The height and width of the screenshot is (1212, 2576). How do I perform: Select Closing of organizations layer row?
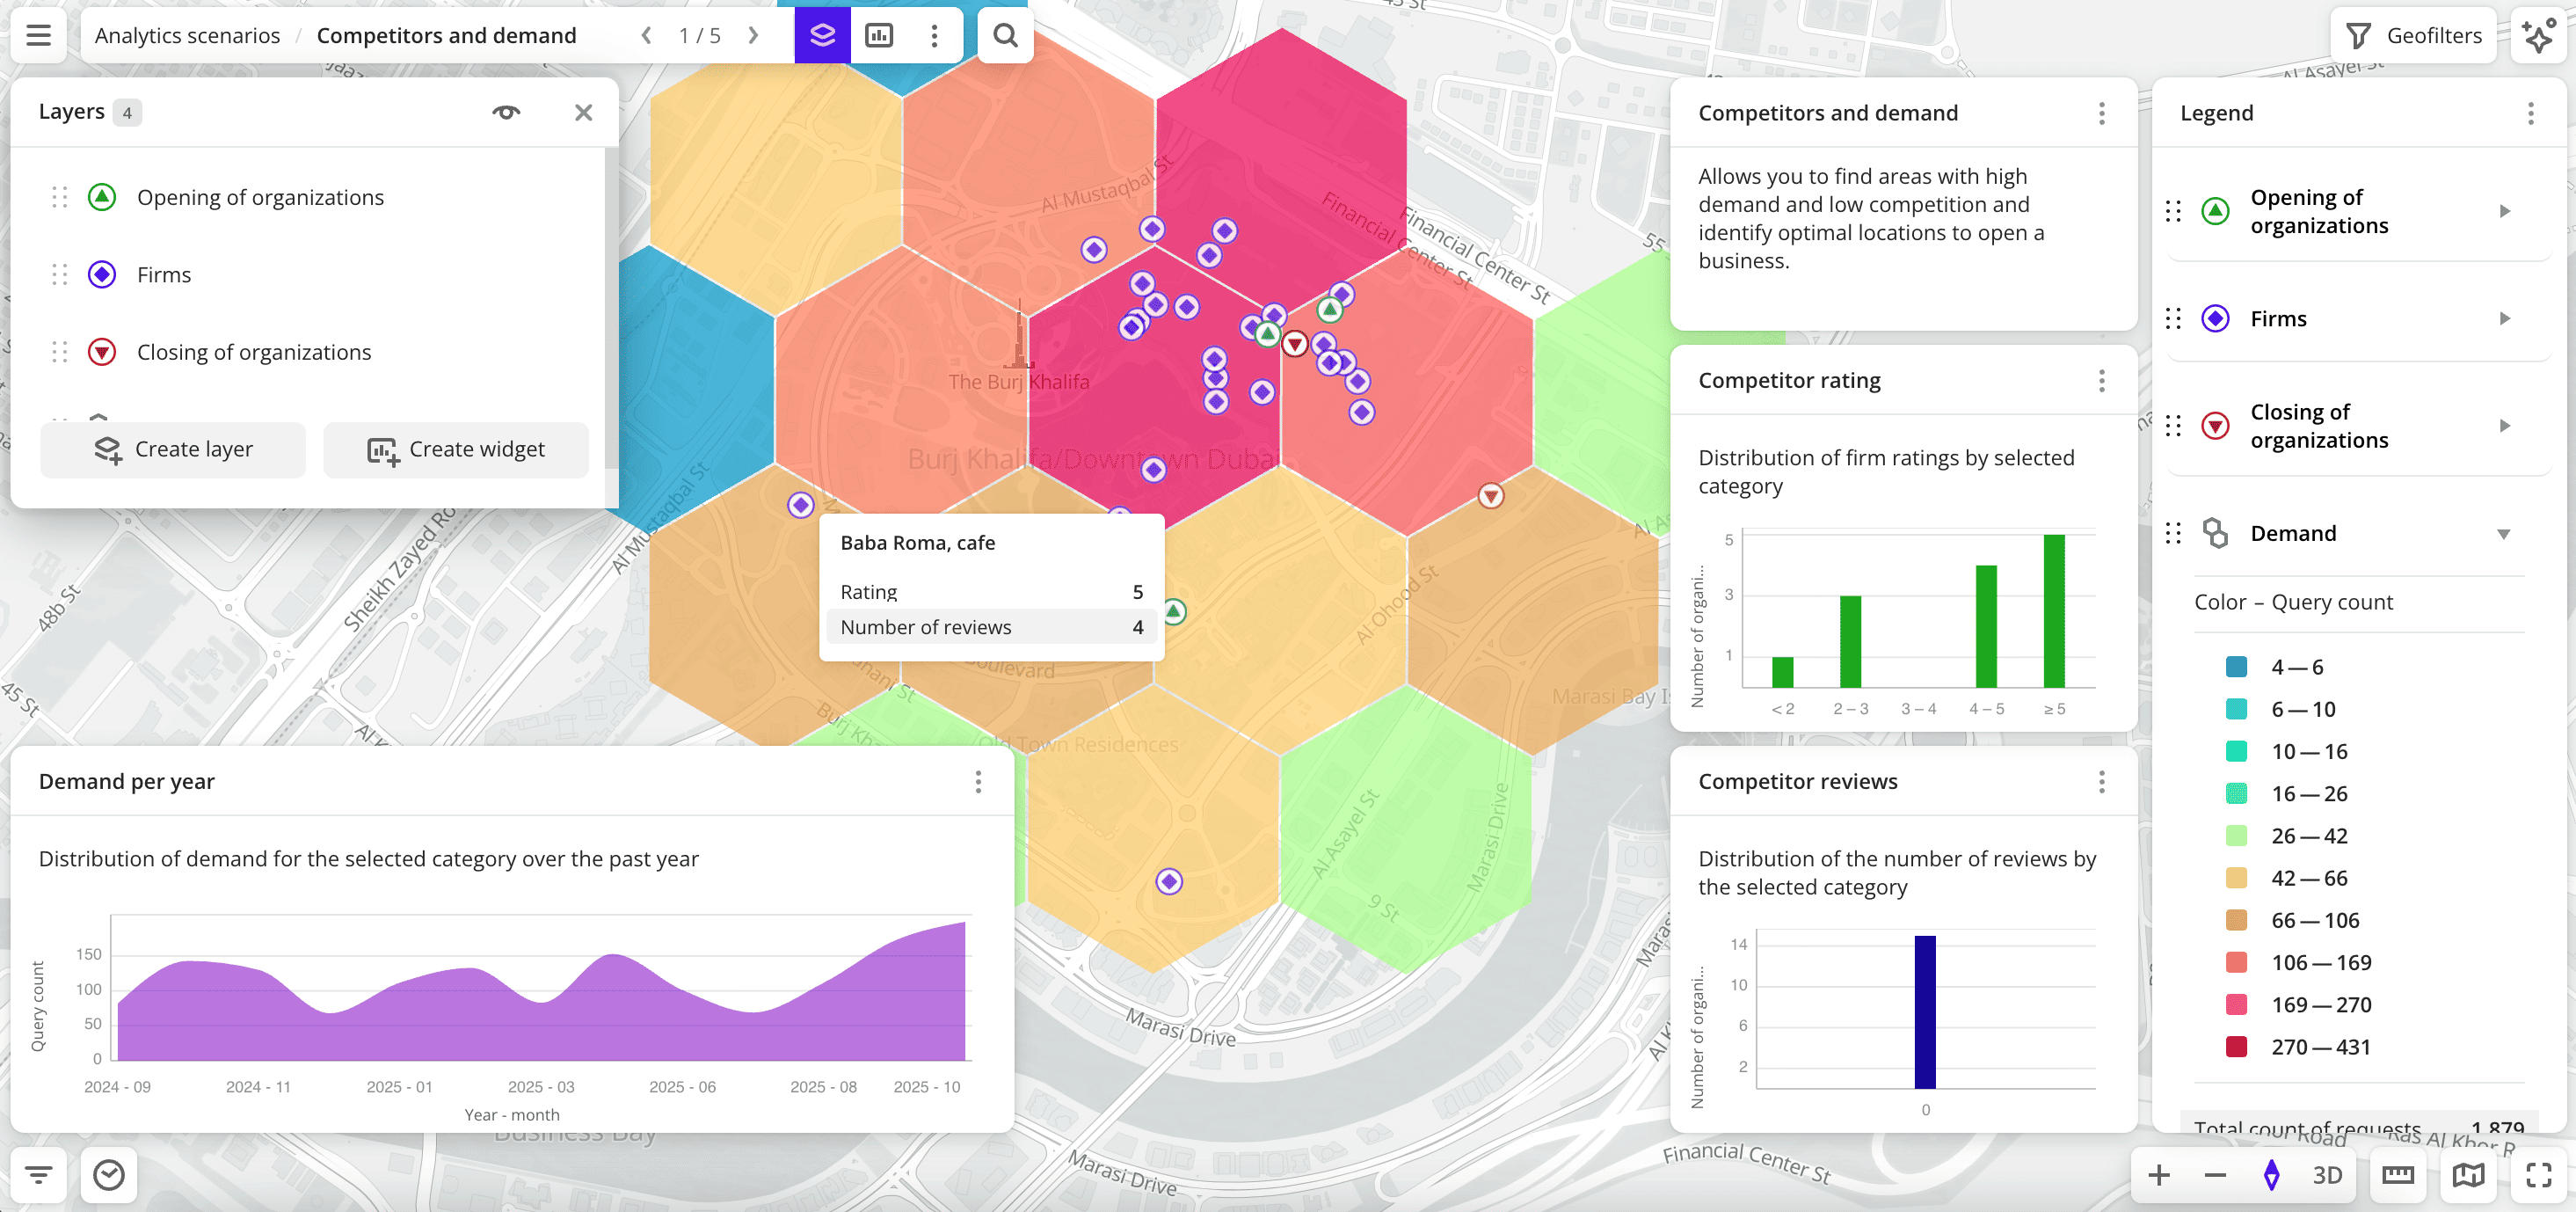point(254,352)
